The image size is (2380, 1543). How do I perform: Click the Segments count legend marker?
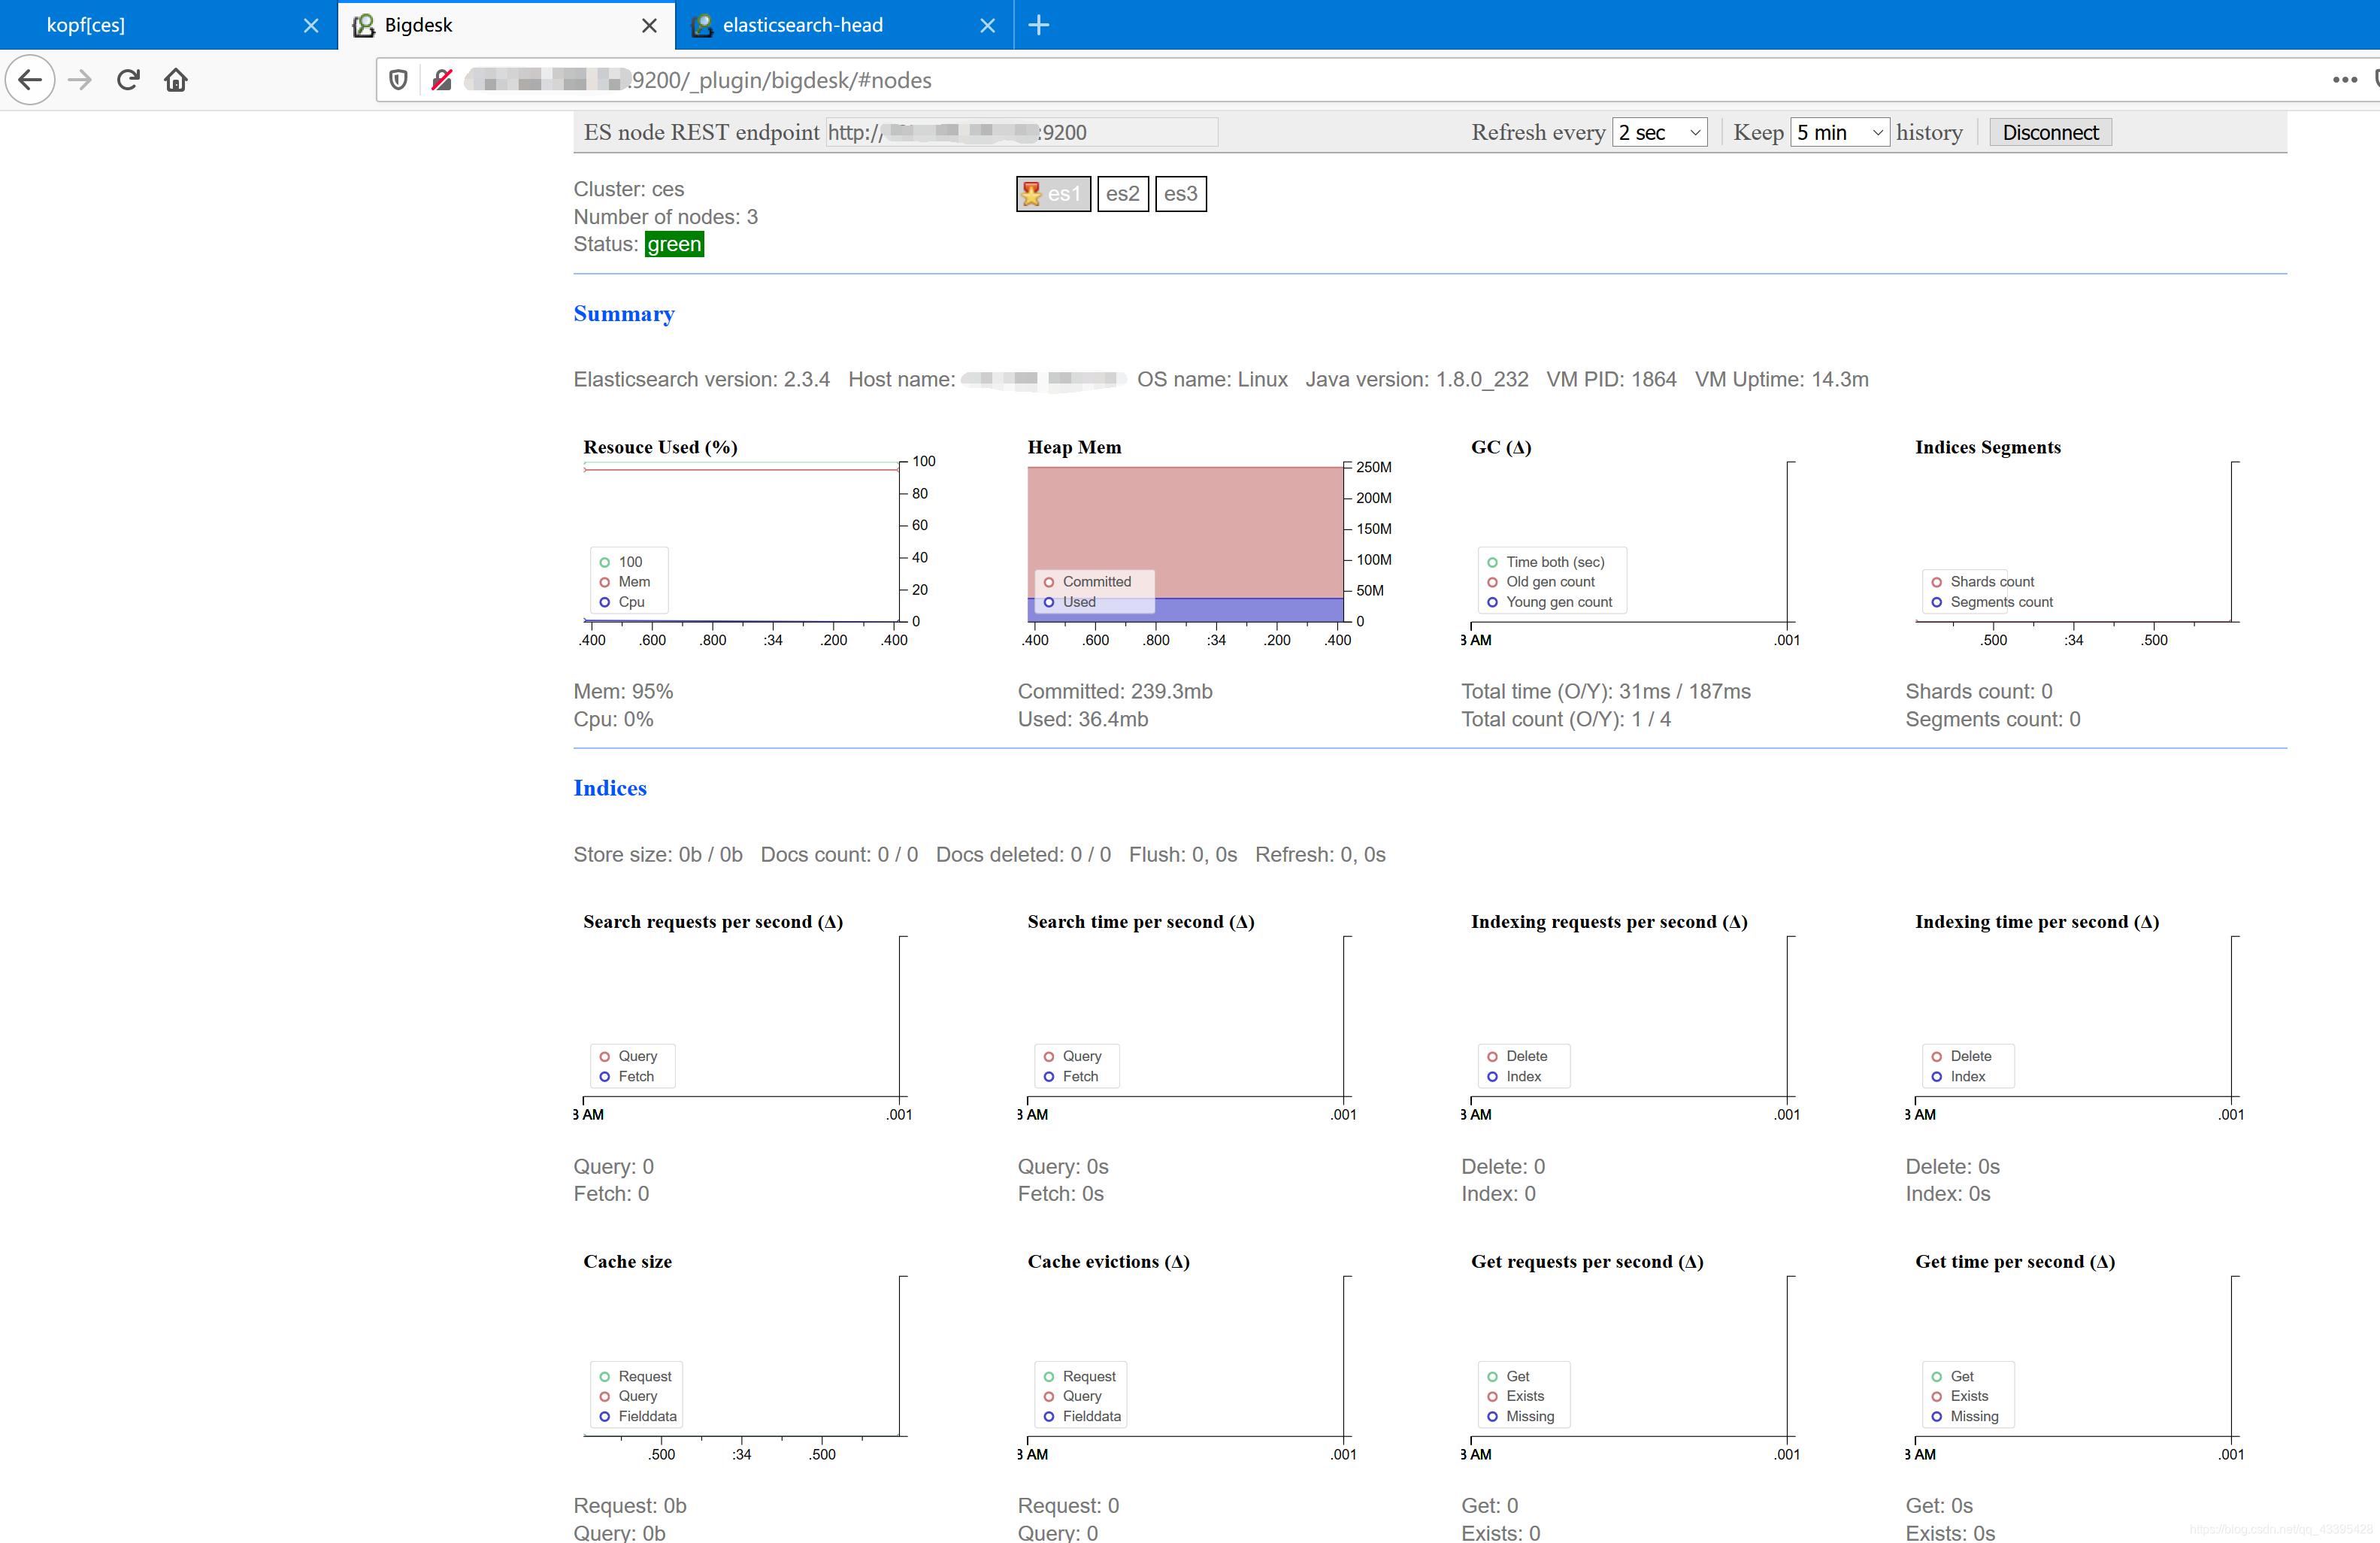[1936, 602]
